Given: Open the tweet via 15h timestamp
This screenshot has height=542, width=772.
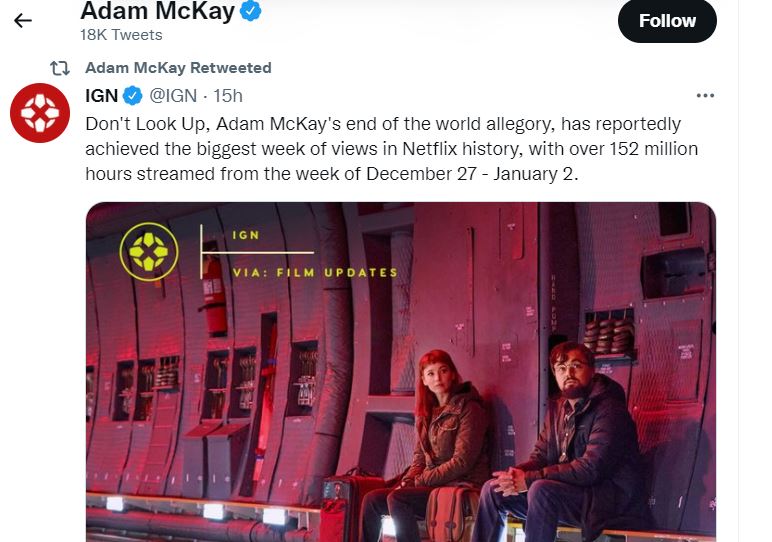Looking at the screenshot, I should click(227, 96).
